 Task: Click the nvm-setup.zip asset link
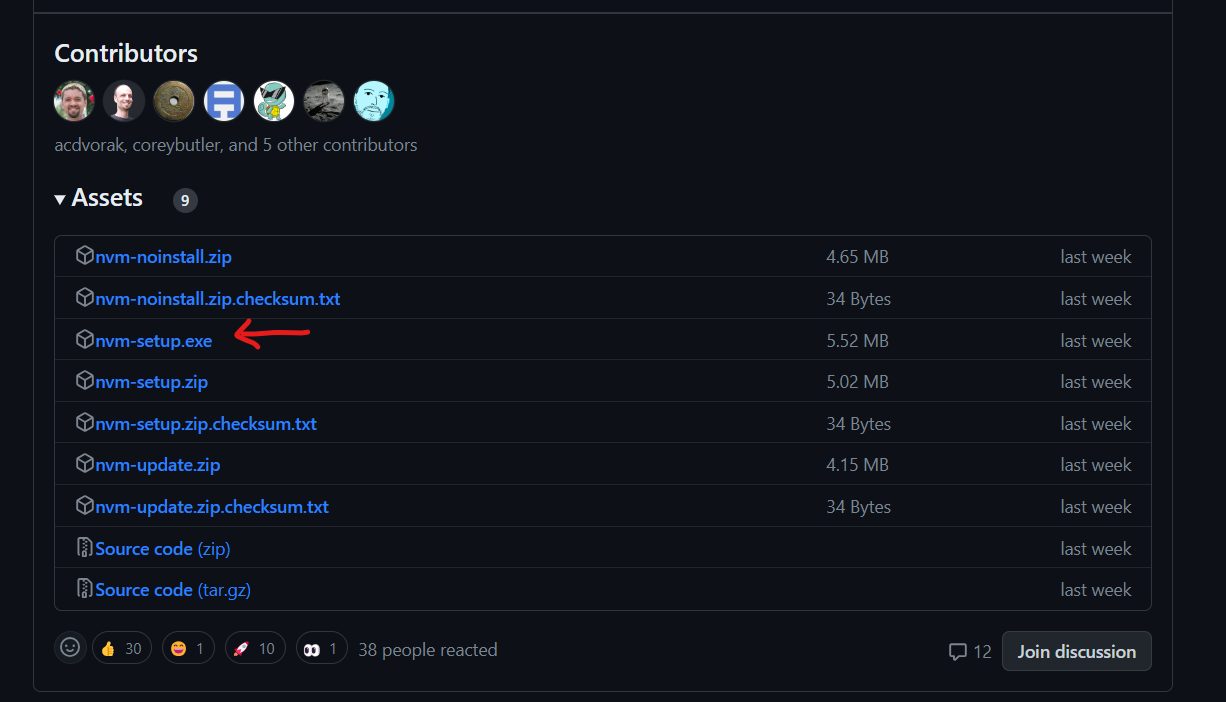click(151, 382)
